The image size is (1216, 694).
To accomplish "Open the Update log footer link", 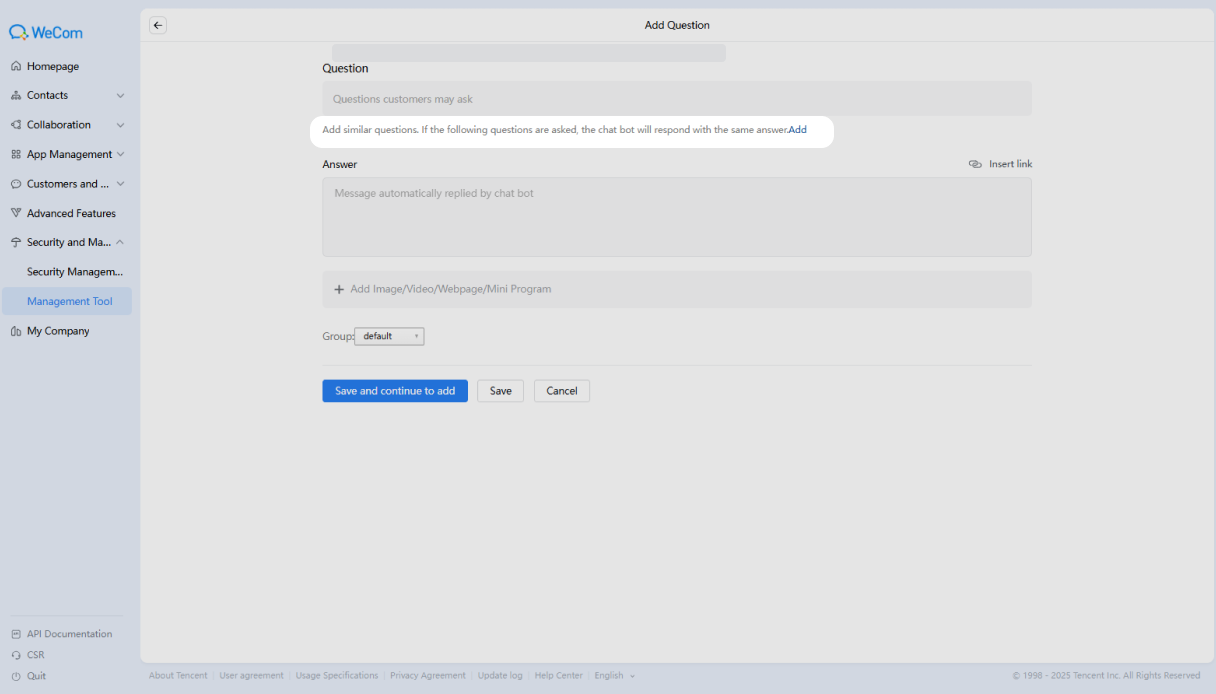I will [x=500, y=676].
